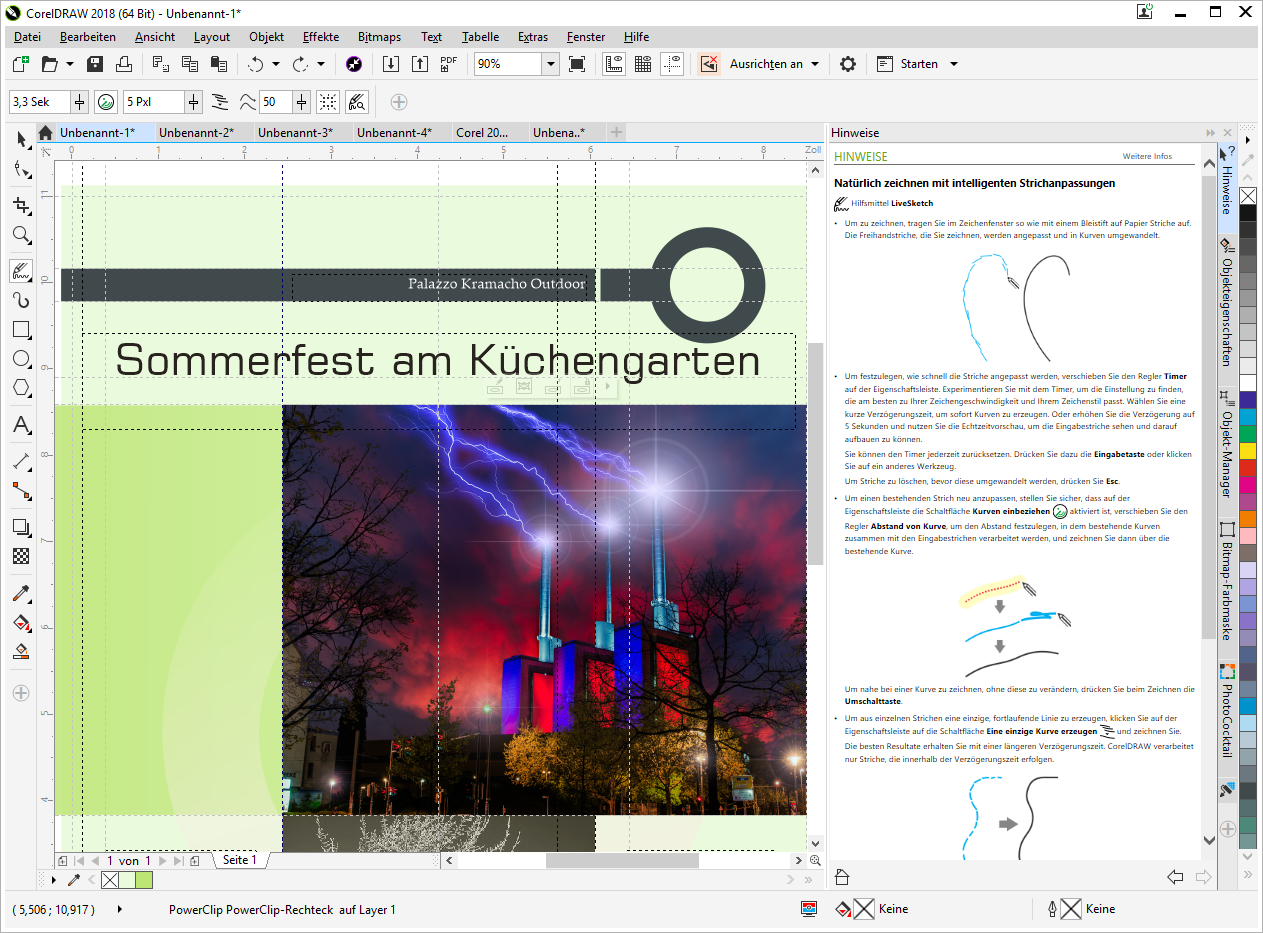Expand the Starten dropdown menu

pos(953,64)
